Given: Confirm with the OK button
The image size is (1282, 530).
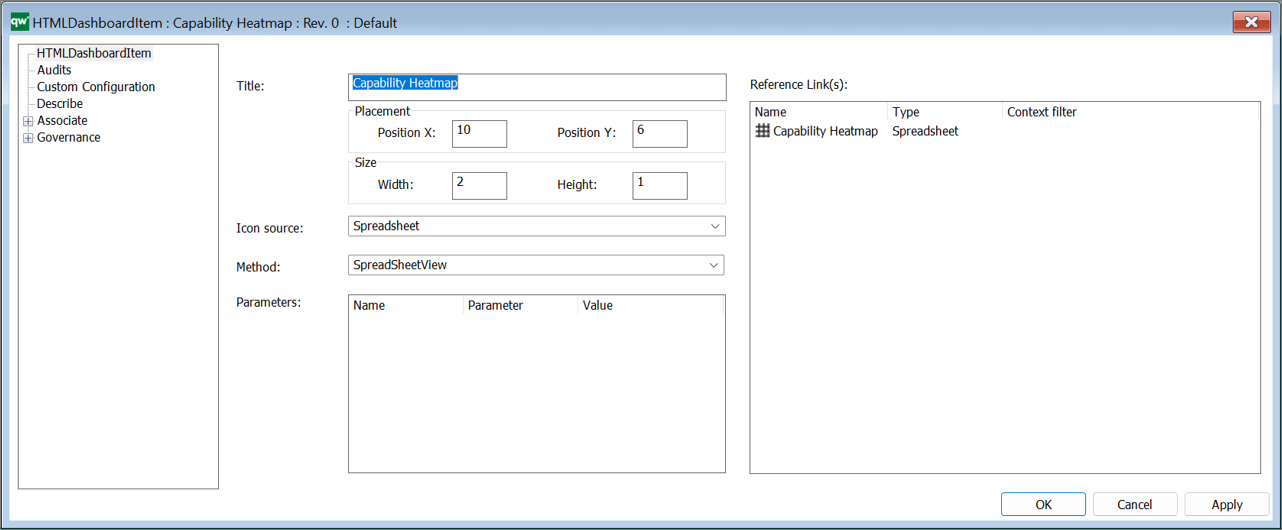Looking at the screenshot, I should (1043, 504).
